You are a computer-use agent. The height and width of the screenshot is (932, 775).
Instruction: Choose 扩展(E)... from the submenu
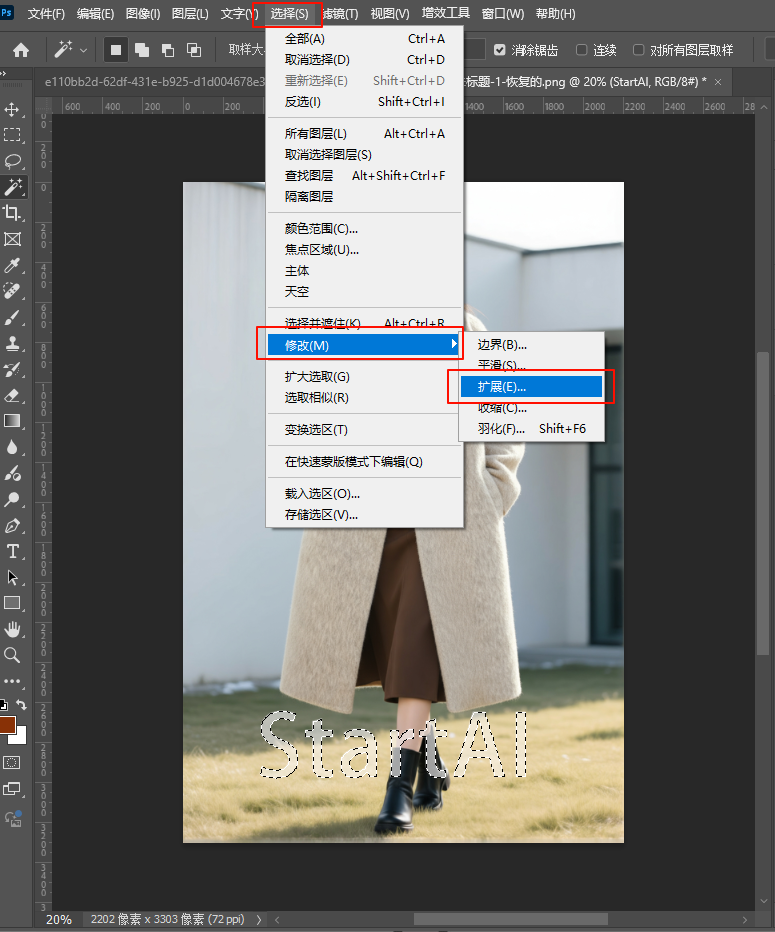530,386
